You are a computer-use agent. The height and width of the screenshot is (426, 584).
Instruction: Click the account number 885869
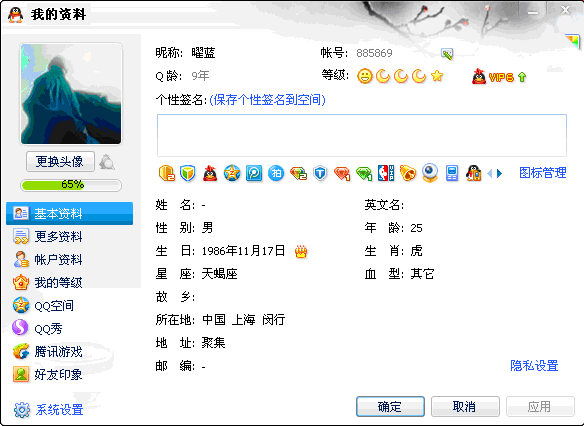coord(374,53)
